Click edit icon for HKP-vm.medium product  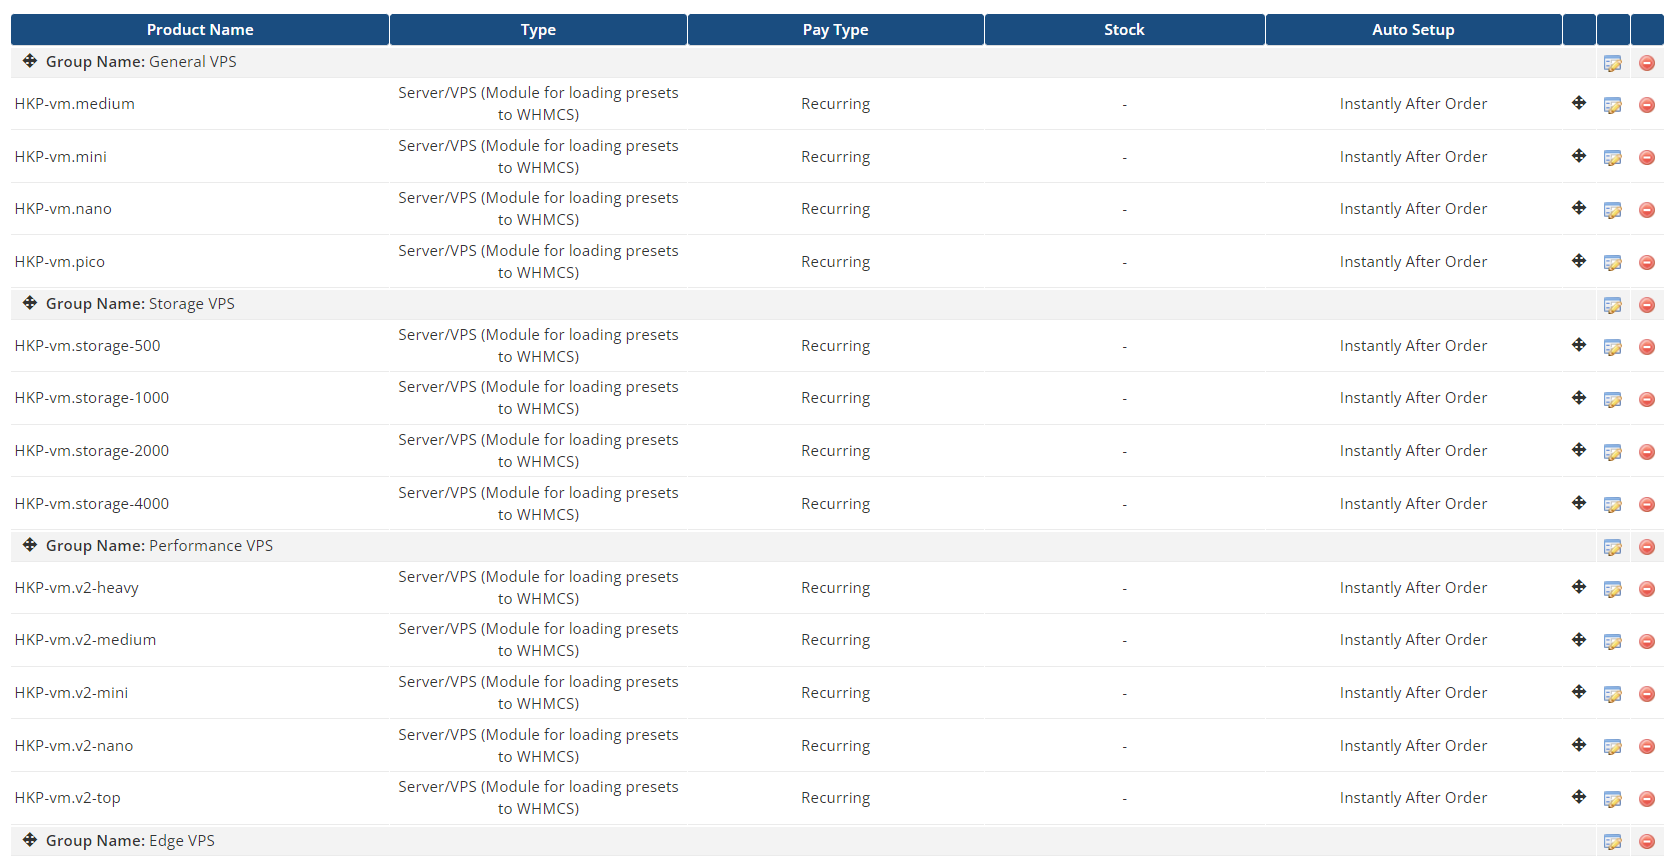click(1612, 105)
